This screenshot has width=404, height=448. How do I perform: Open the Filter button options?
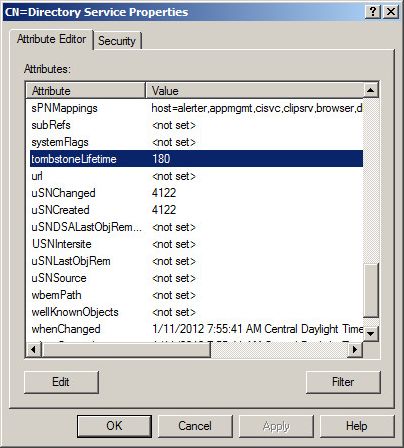click(x=343, y=382)
